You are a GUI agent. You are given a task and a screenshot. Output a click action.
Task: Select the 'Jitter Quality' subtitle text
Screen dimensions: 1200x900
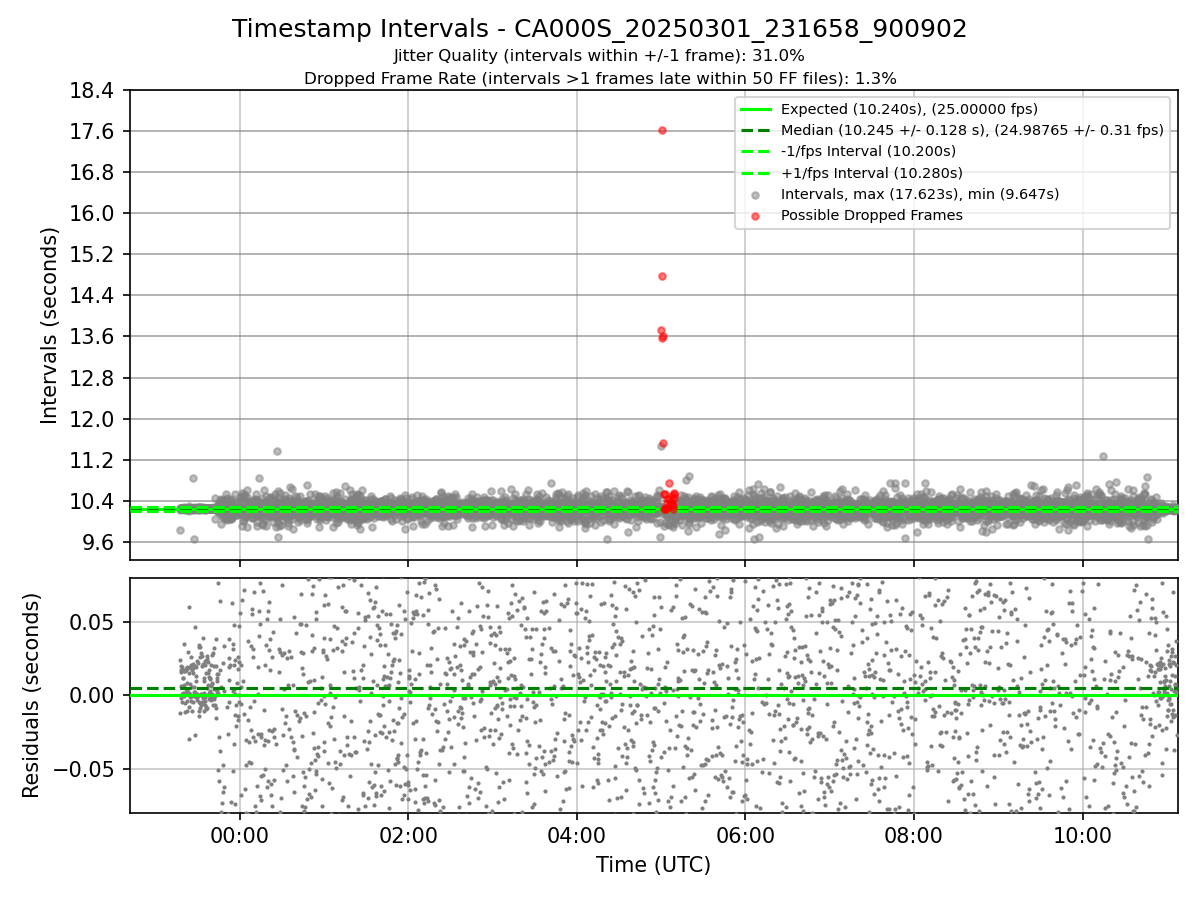click(x=600, y=56)
